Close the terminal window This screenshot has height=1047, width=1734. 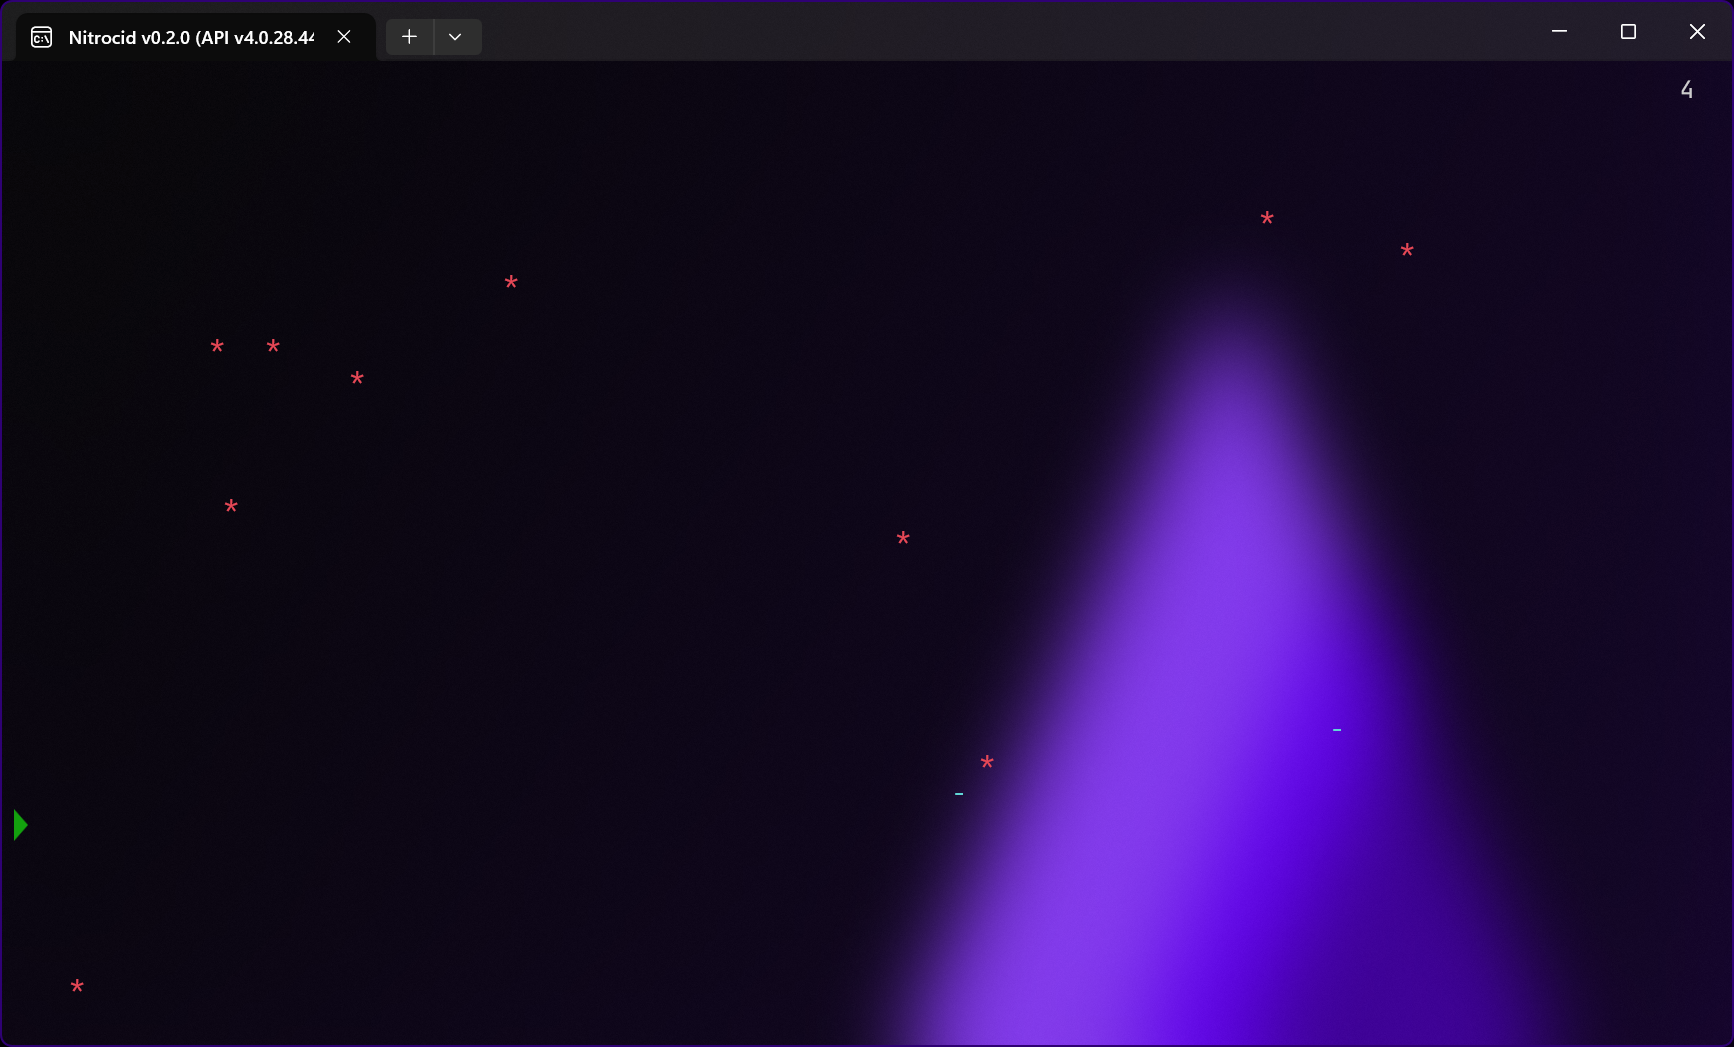click(1697, 32)
